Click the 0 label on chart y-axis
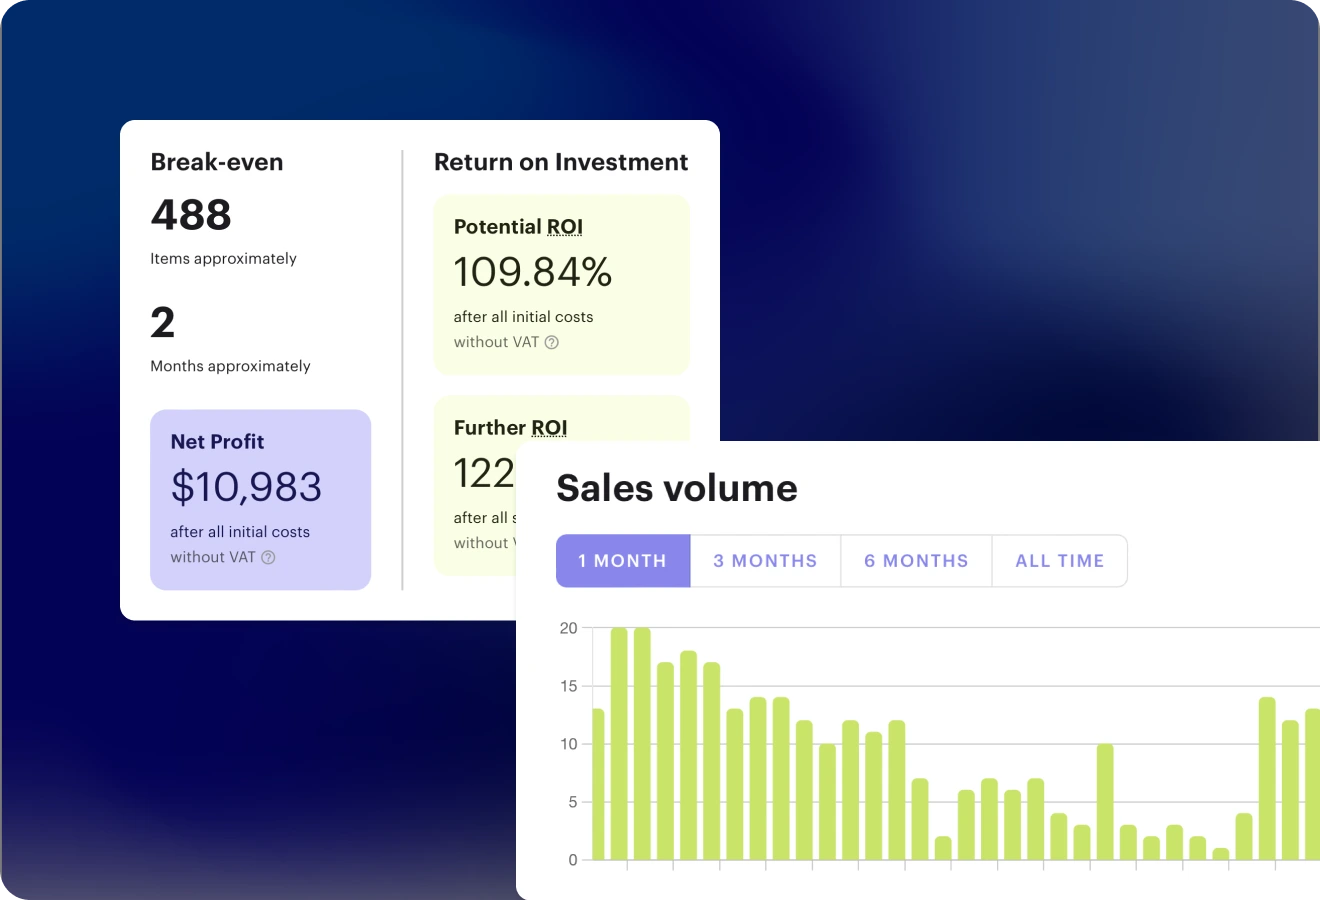 click(x=573, y=860)
